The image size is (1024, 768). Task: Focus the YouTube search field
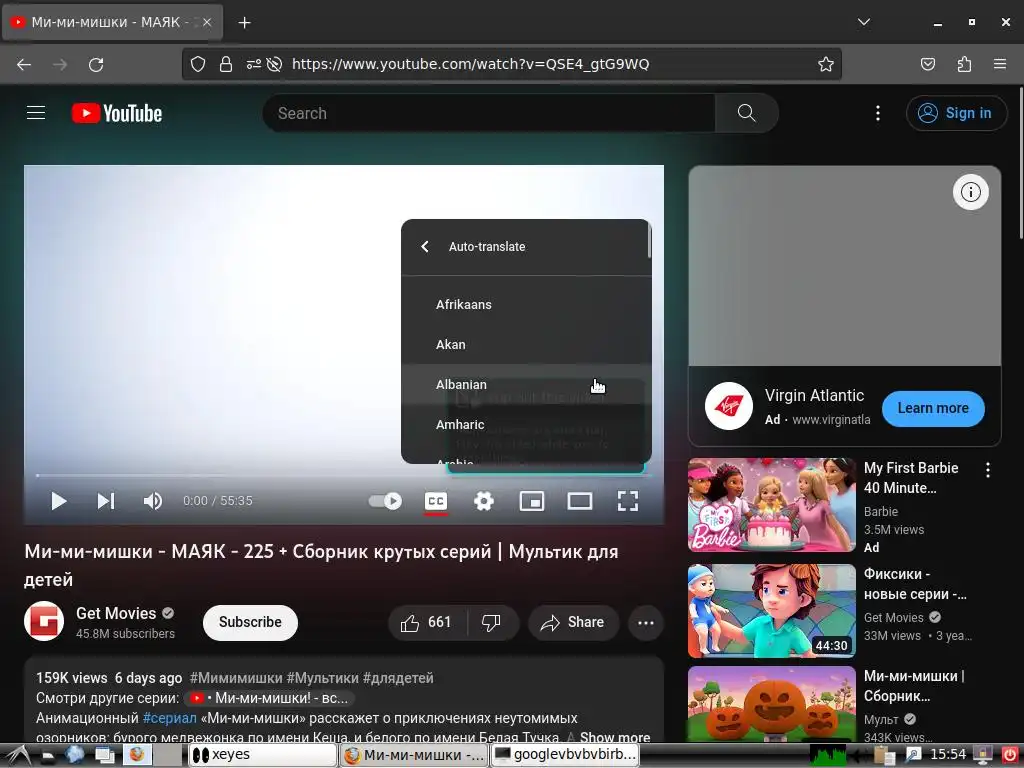point(490,113)
